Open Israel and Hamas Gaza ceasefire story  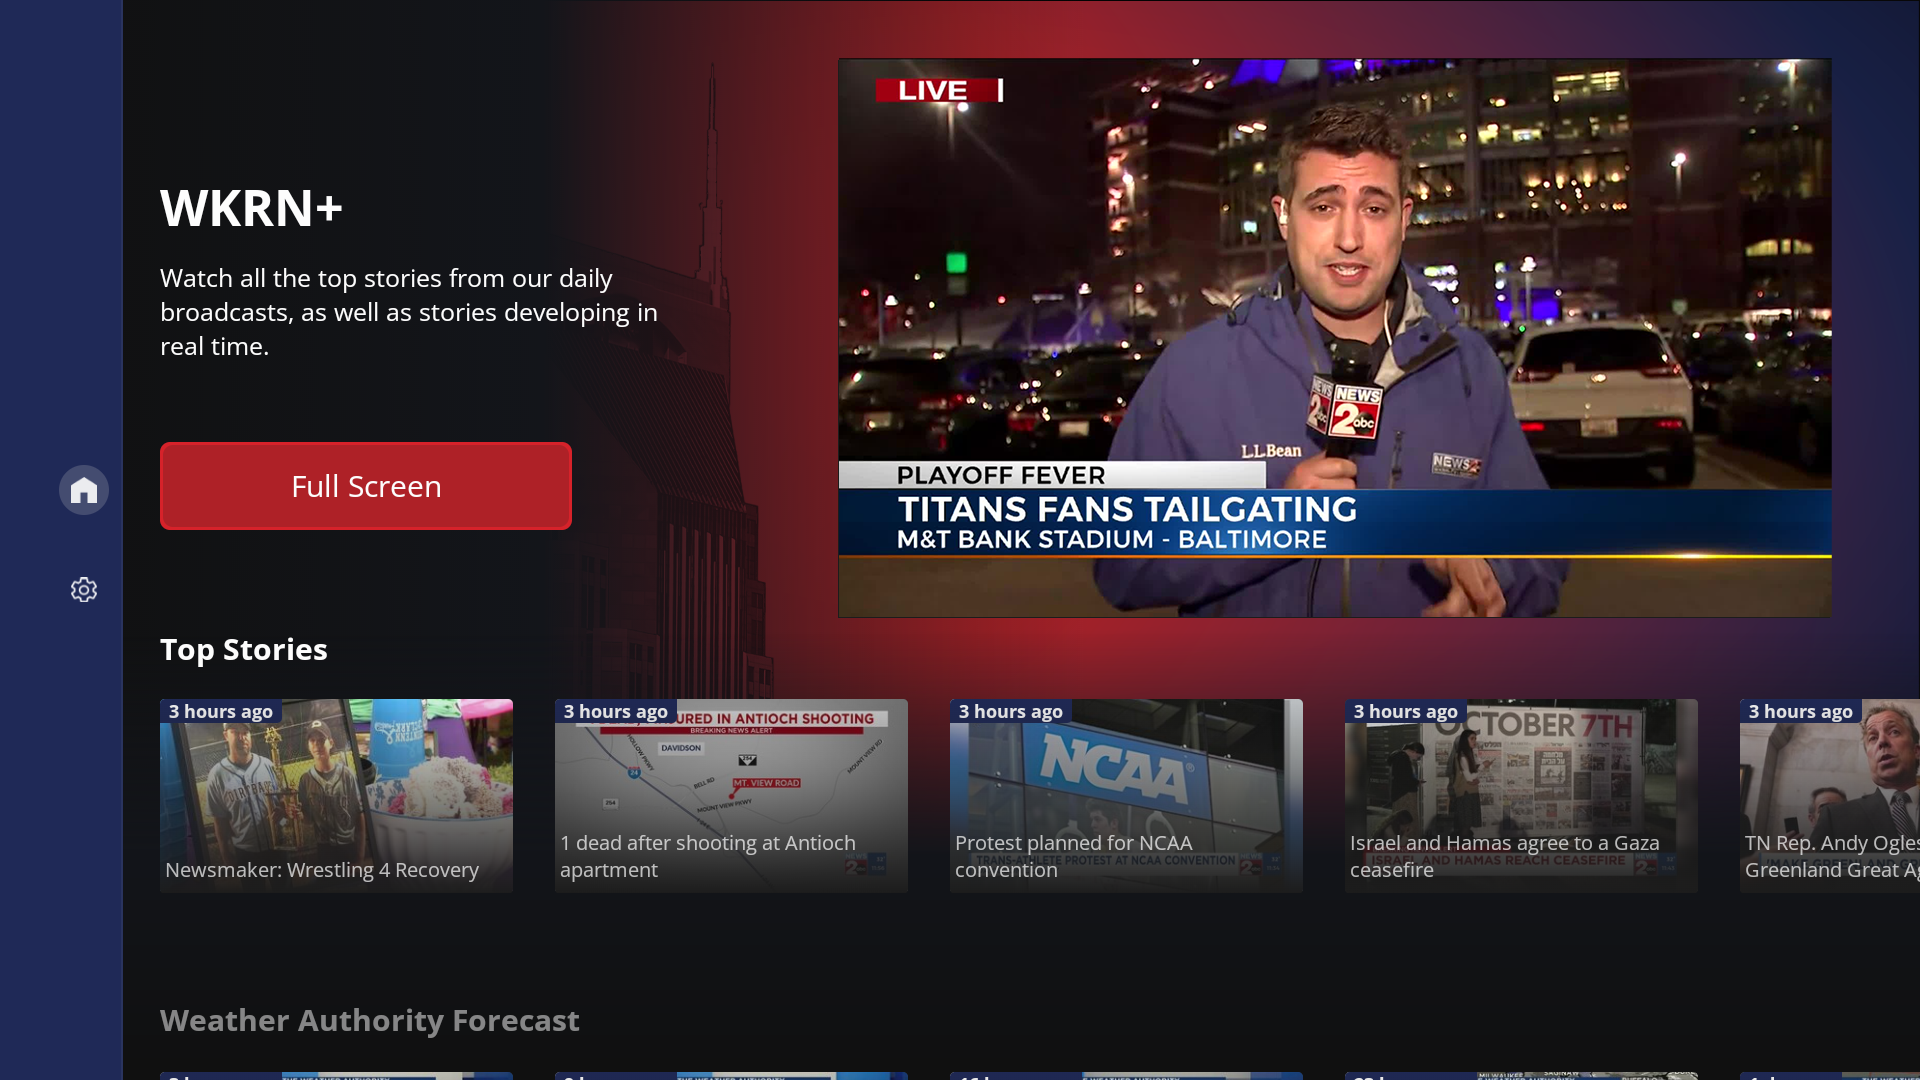click(1521, 796)
